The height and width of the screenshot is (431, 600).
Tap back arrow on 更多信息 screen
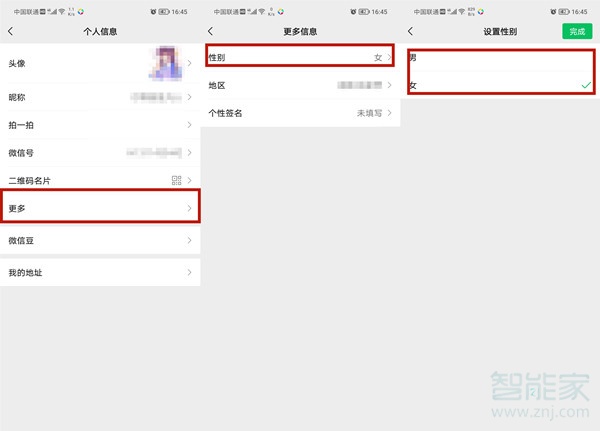point(210,32)
